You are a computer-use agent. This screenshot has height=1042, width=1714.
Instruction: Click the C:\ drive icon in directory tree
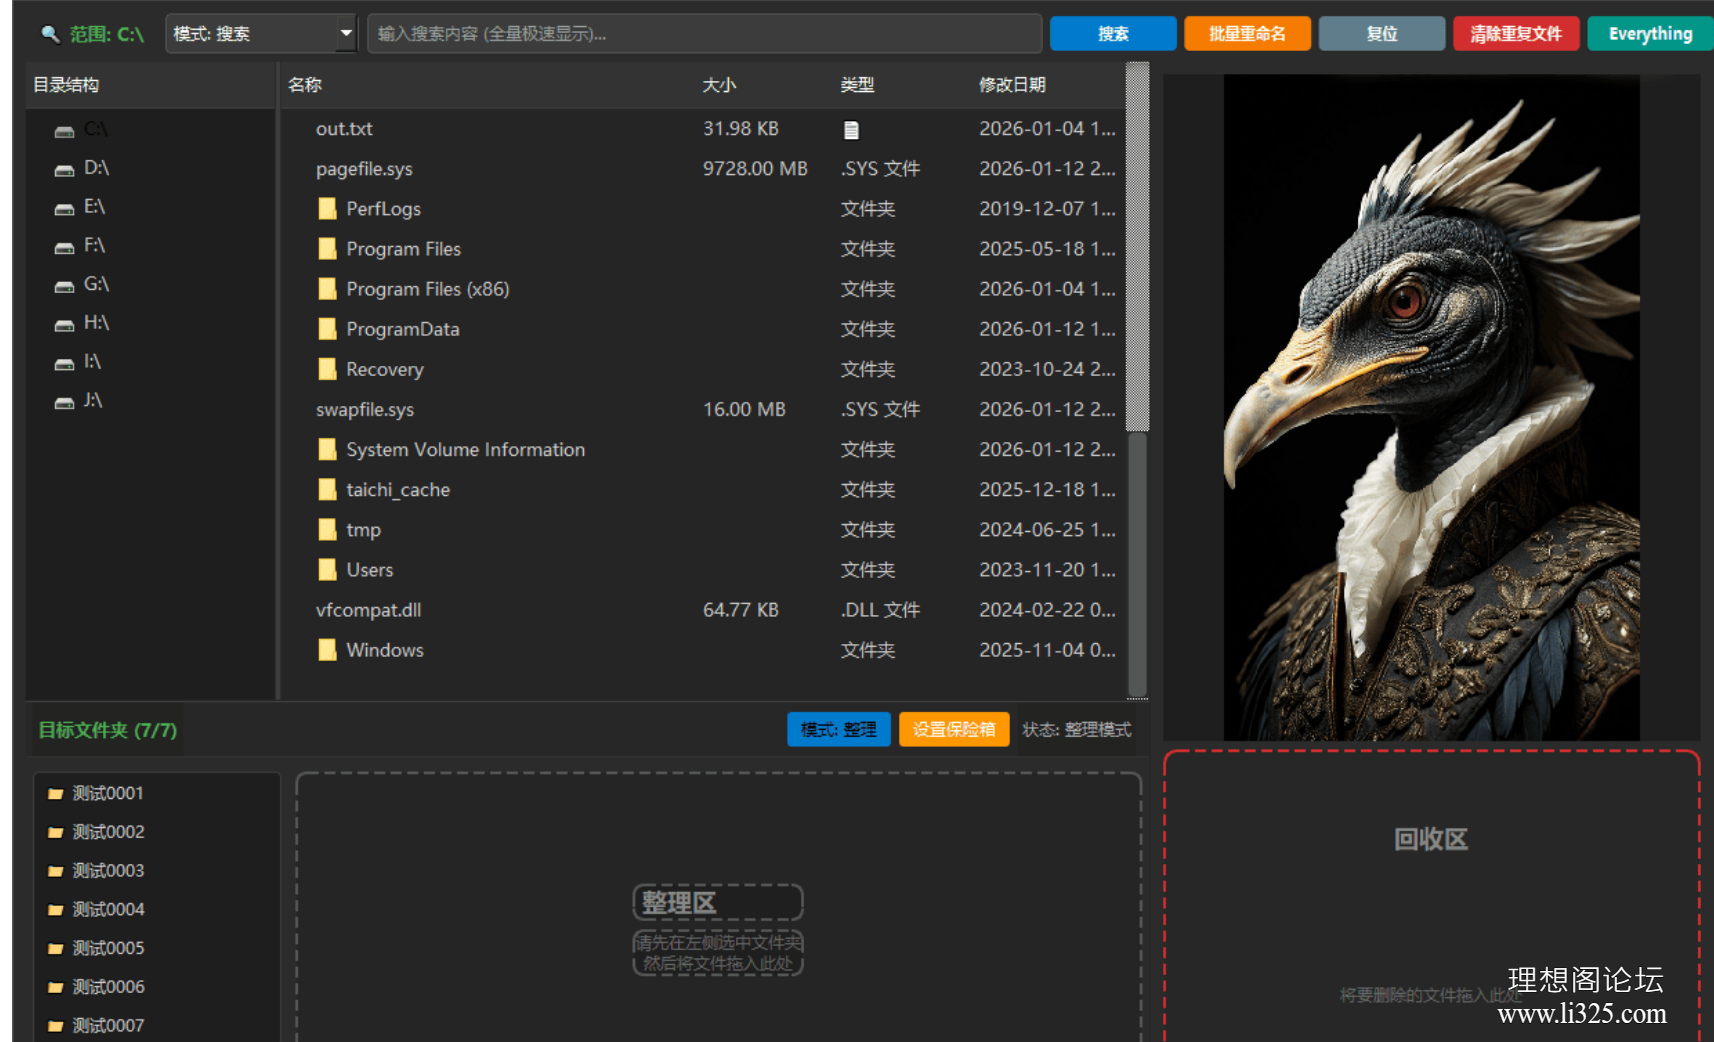[63, 130]
